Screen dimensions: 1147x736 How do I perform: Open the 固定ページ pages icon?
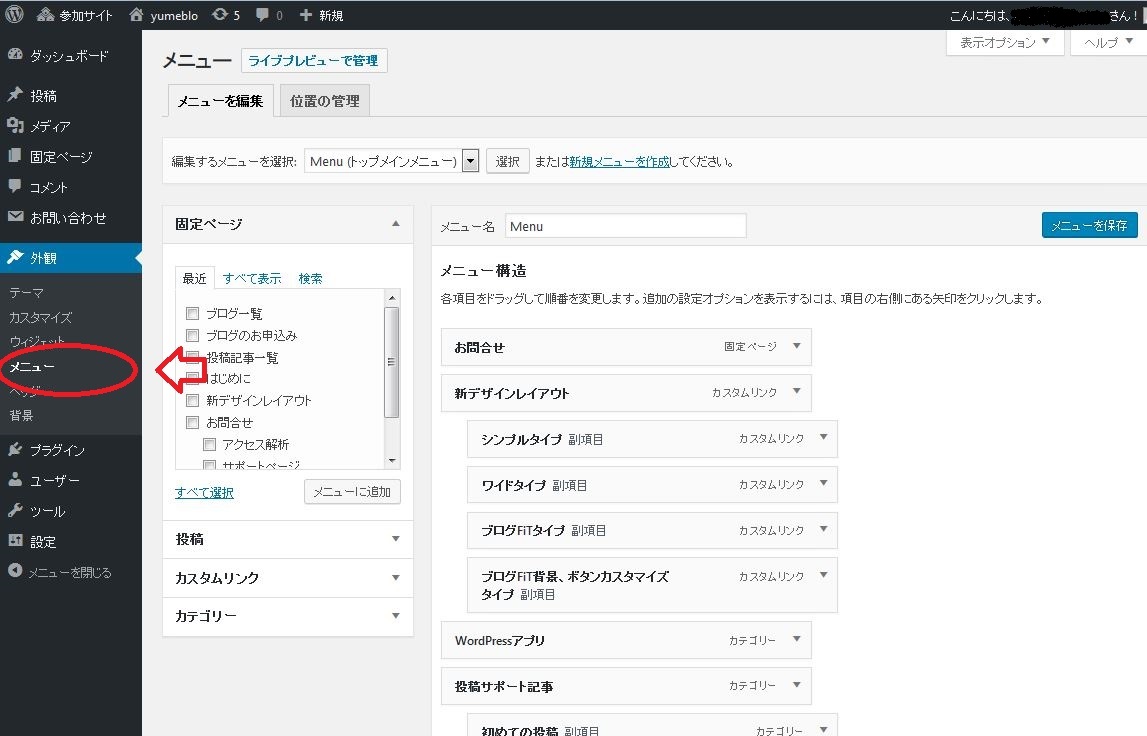point(15,156)
